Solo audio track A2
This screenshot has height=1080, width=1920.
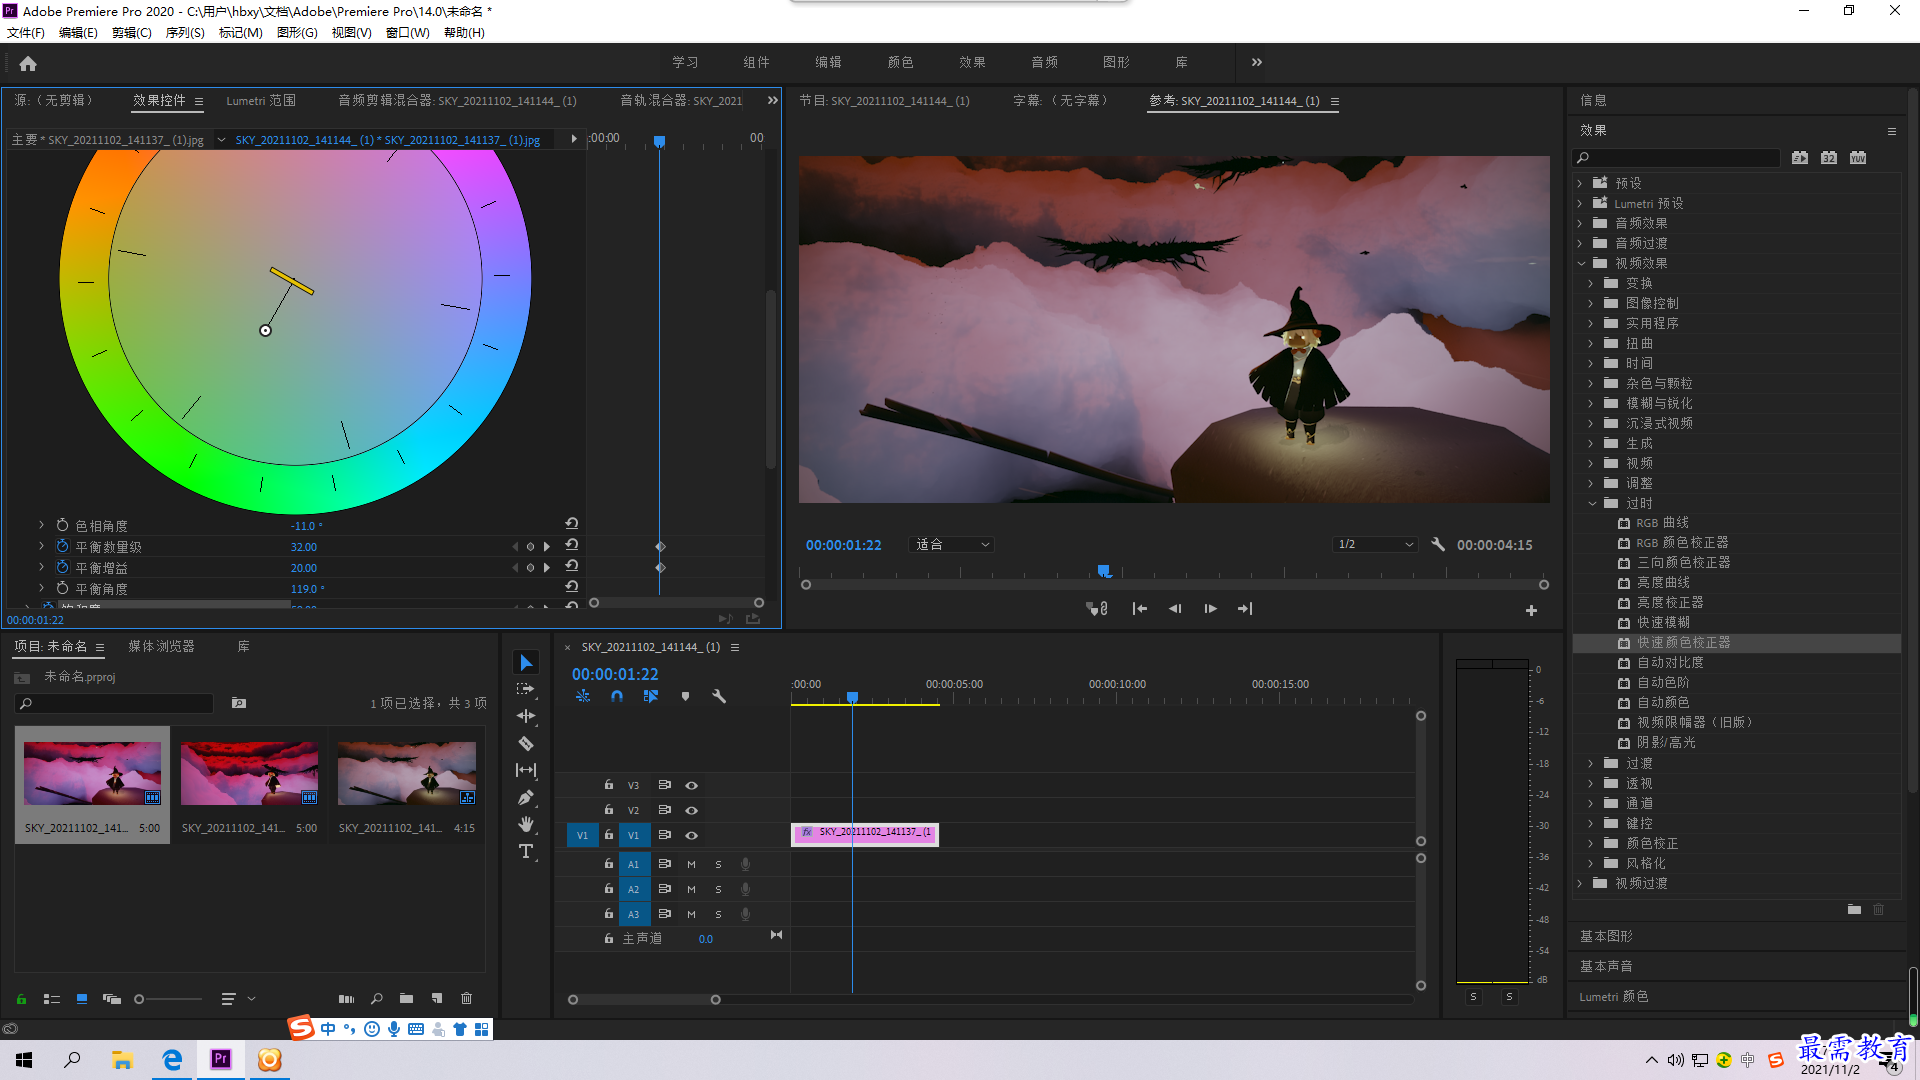pyautogui.click(x=718, y=889)
